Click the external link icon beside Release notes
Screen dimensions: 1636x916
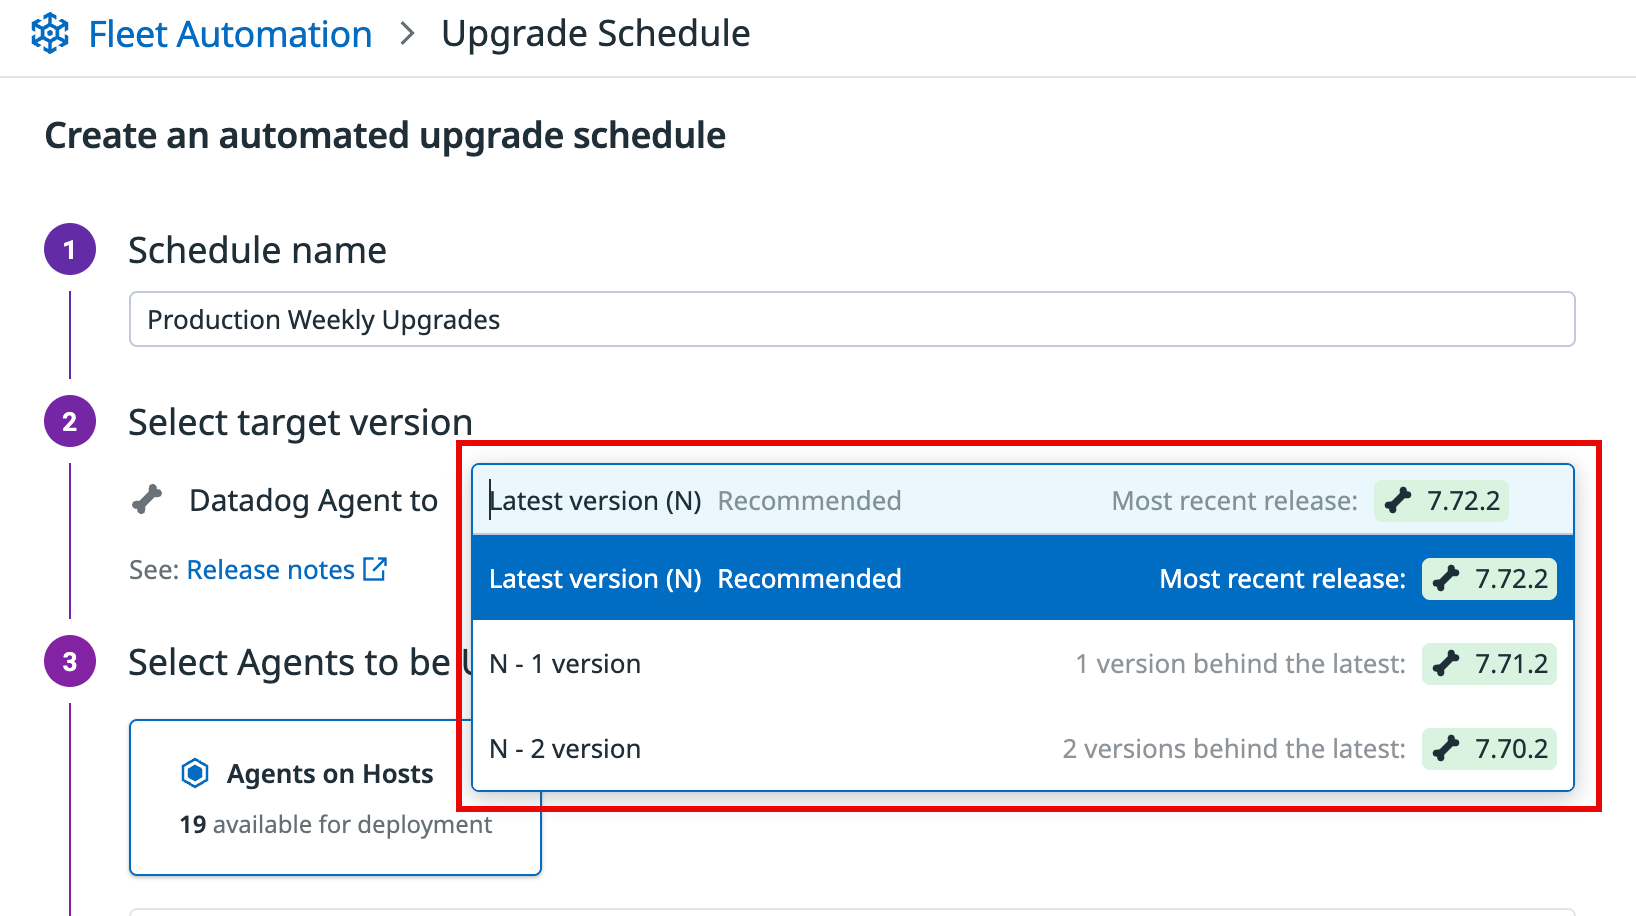(x=376, y=569)
